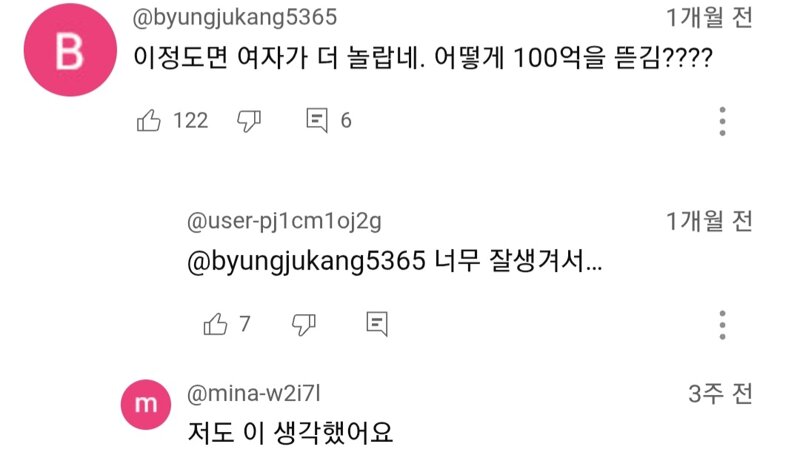The image size is (800, 455).
Task: Like the reply by @user-pj1cm1oj2g
Action: 215,324
